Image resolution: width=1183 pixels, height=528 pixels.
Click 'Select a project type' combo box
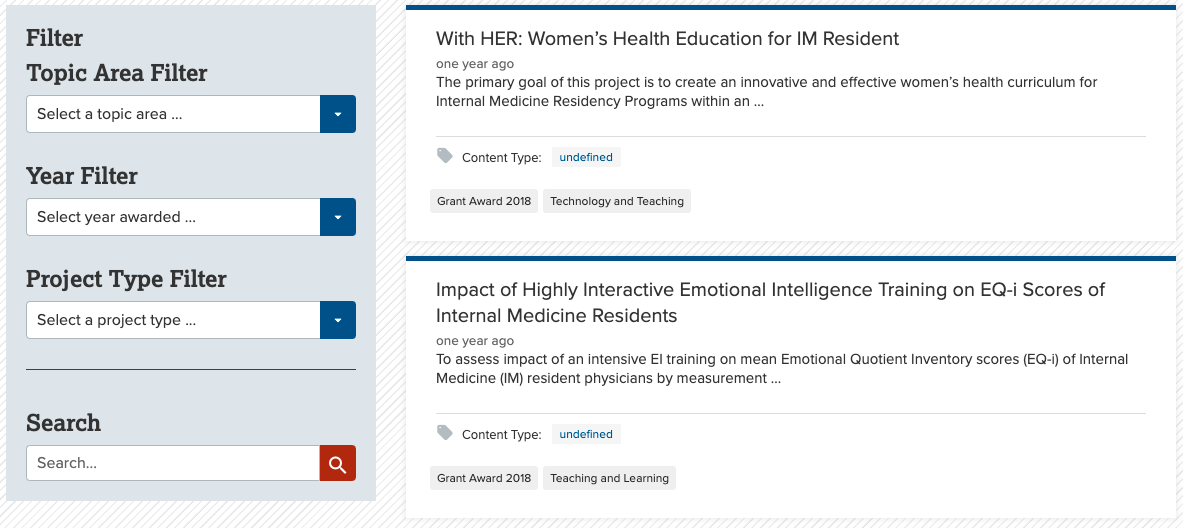pyautogui.click(x=173, y=320)
